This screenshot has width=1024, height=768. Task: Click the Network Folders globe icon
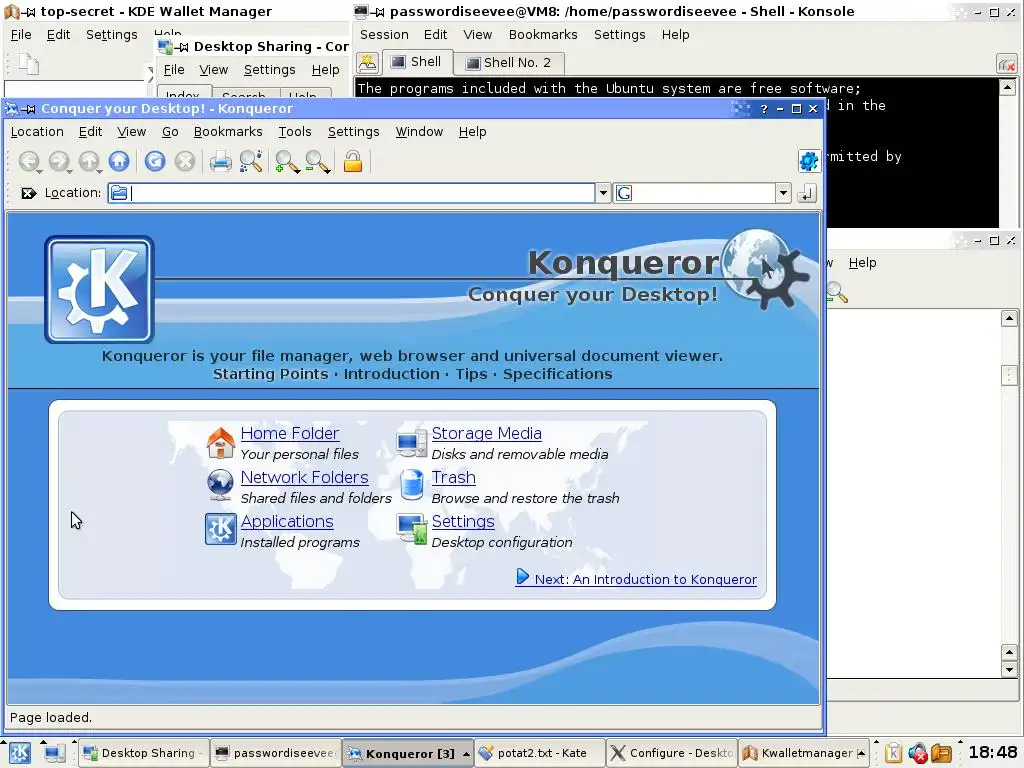tap(221, 485)
